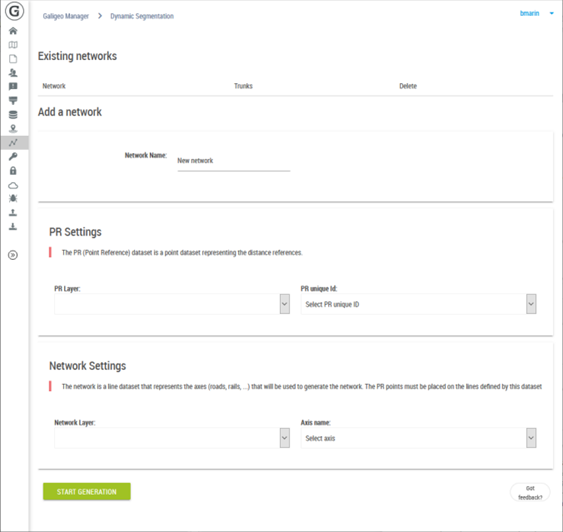
Task: Click the cloud icon in sidebar
Action: pos(13,186)
